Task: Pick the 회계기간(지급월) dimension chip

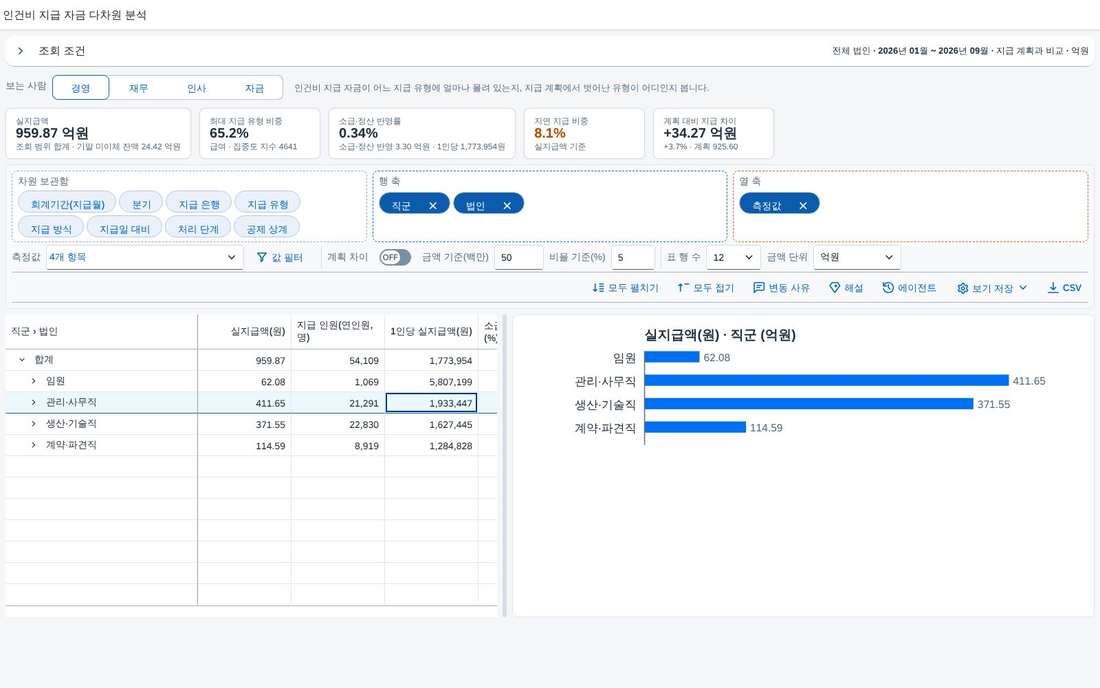Action: tap(67, 204)
